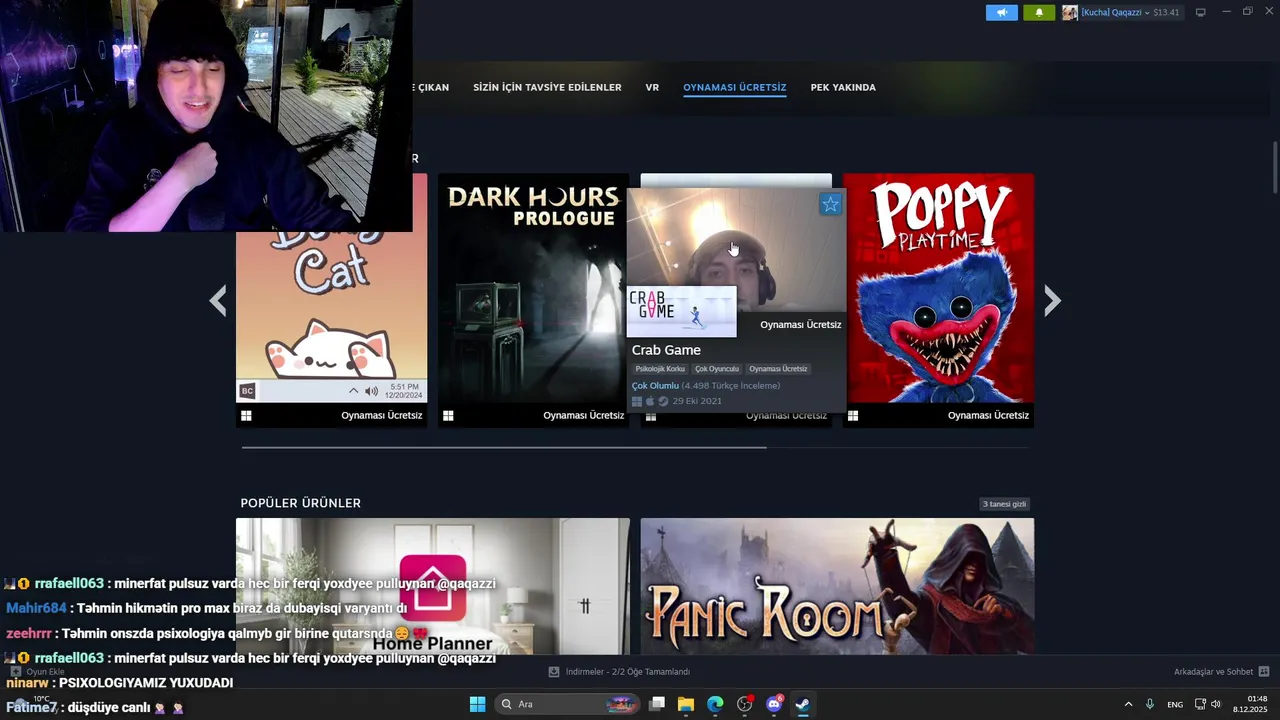Open the Windows Start menu
The image size is (1280, 720).
[477, 704]
